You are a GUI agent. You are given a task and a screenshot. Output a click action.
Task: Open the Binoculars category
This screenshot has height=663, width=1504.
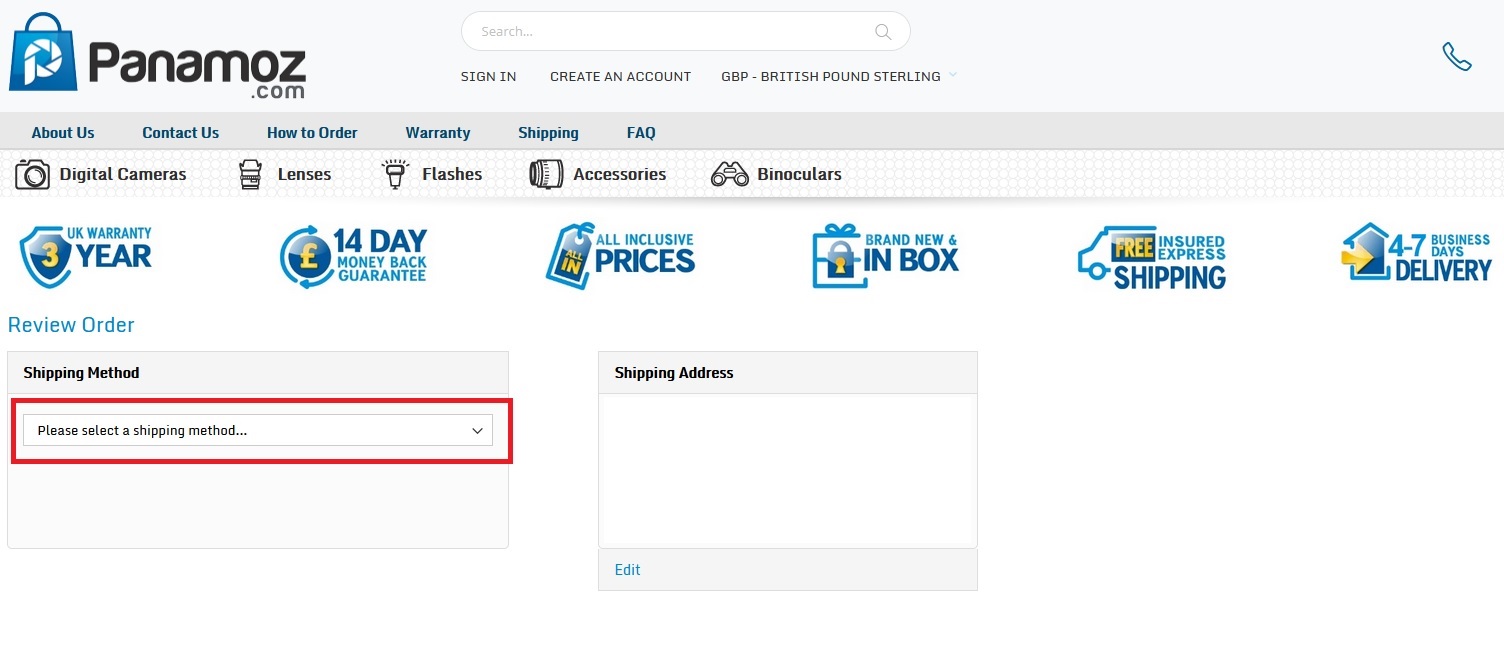click(x=799, y=174)
